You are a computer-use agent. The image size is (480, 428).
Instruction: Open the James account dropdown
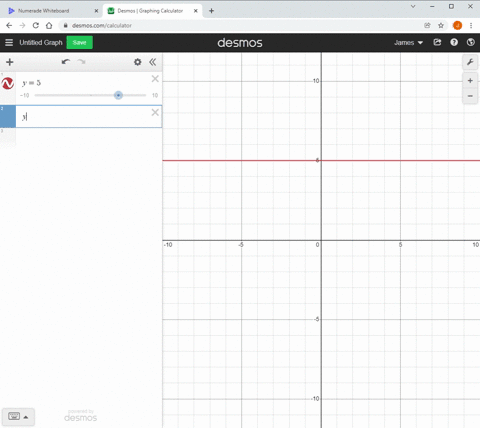tap(408, 43)
